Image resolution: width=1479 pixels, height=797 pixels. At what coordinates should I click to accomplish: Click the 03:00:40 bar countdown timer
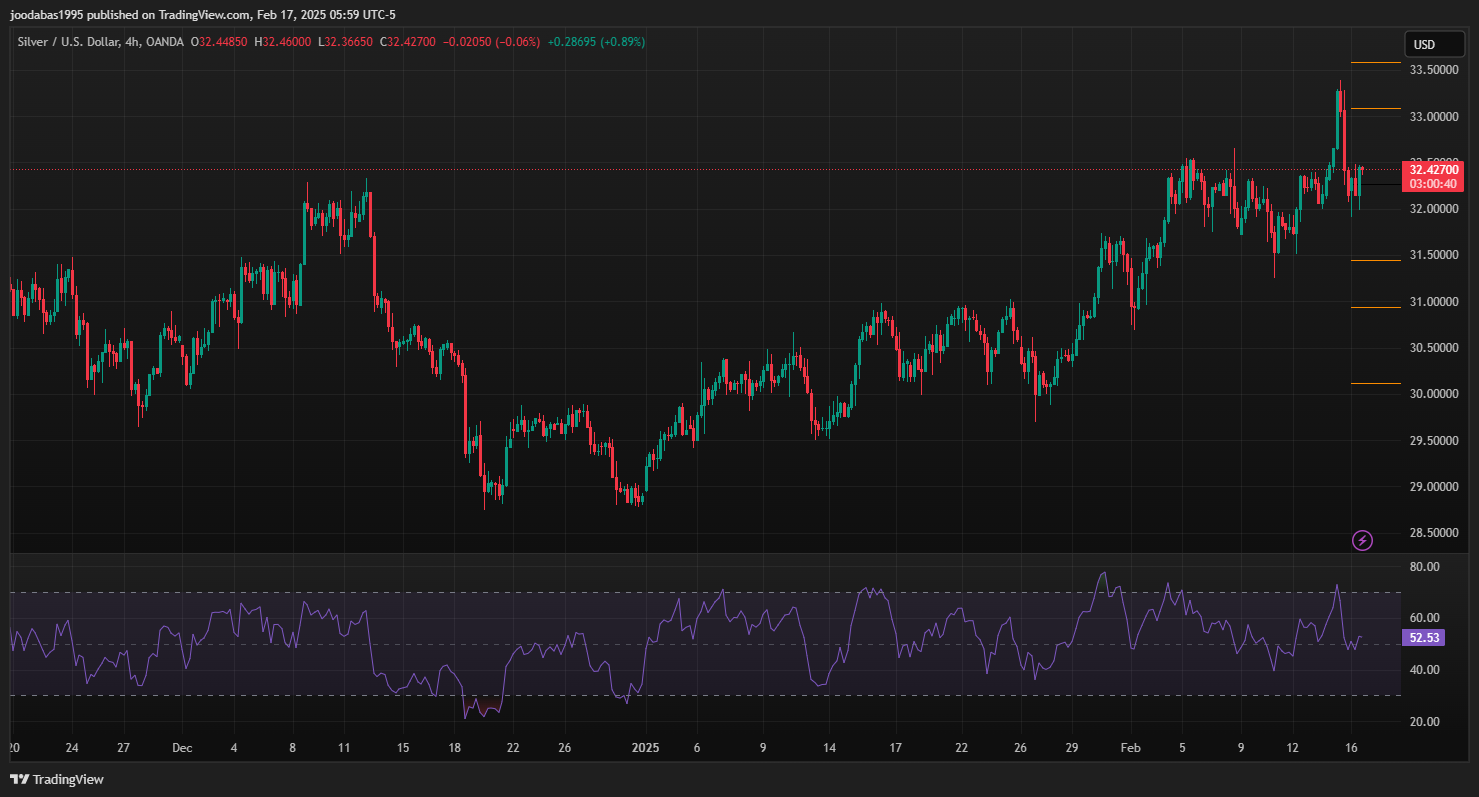pos(1433,184)
